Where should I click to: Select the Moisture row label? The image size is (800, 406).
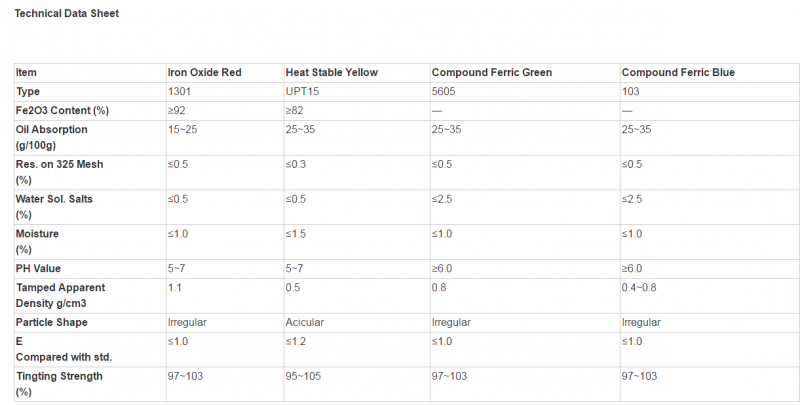tap(37, 241)
